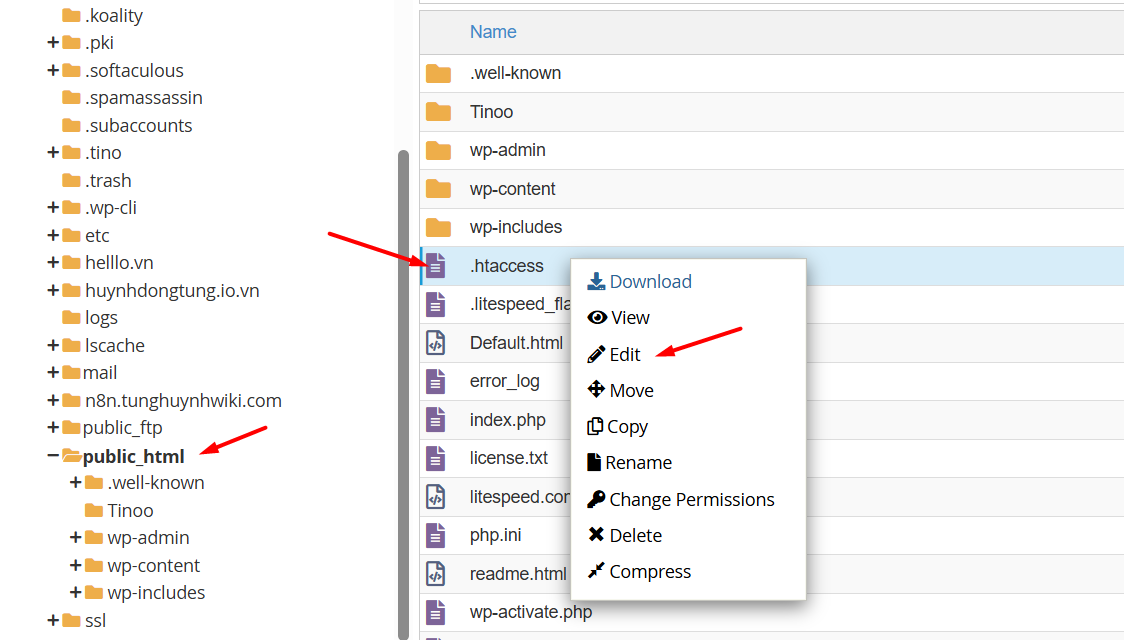The image size is (1124, 640).
Task: Sort files by the Name column header
Action: 493,32
